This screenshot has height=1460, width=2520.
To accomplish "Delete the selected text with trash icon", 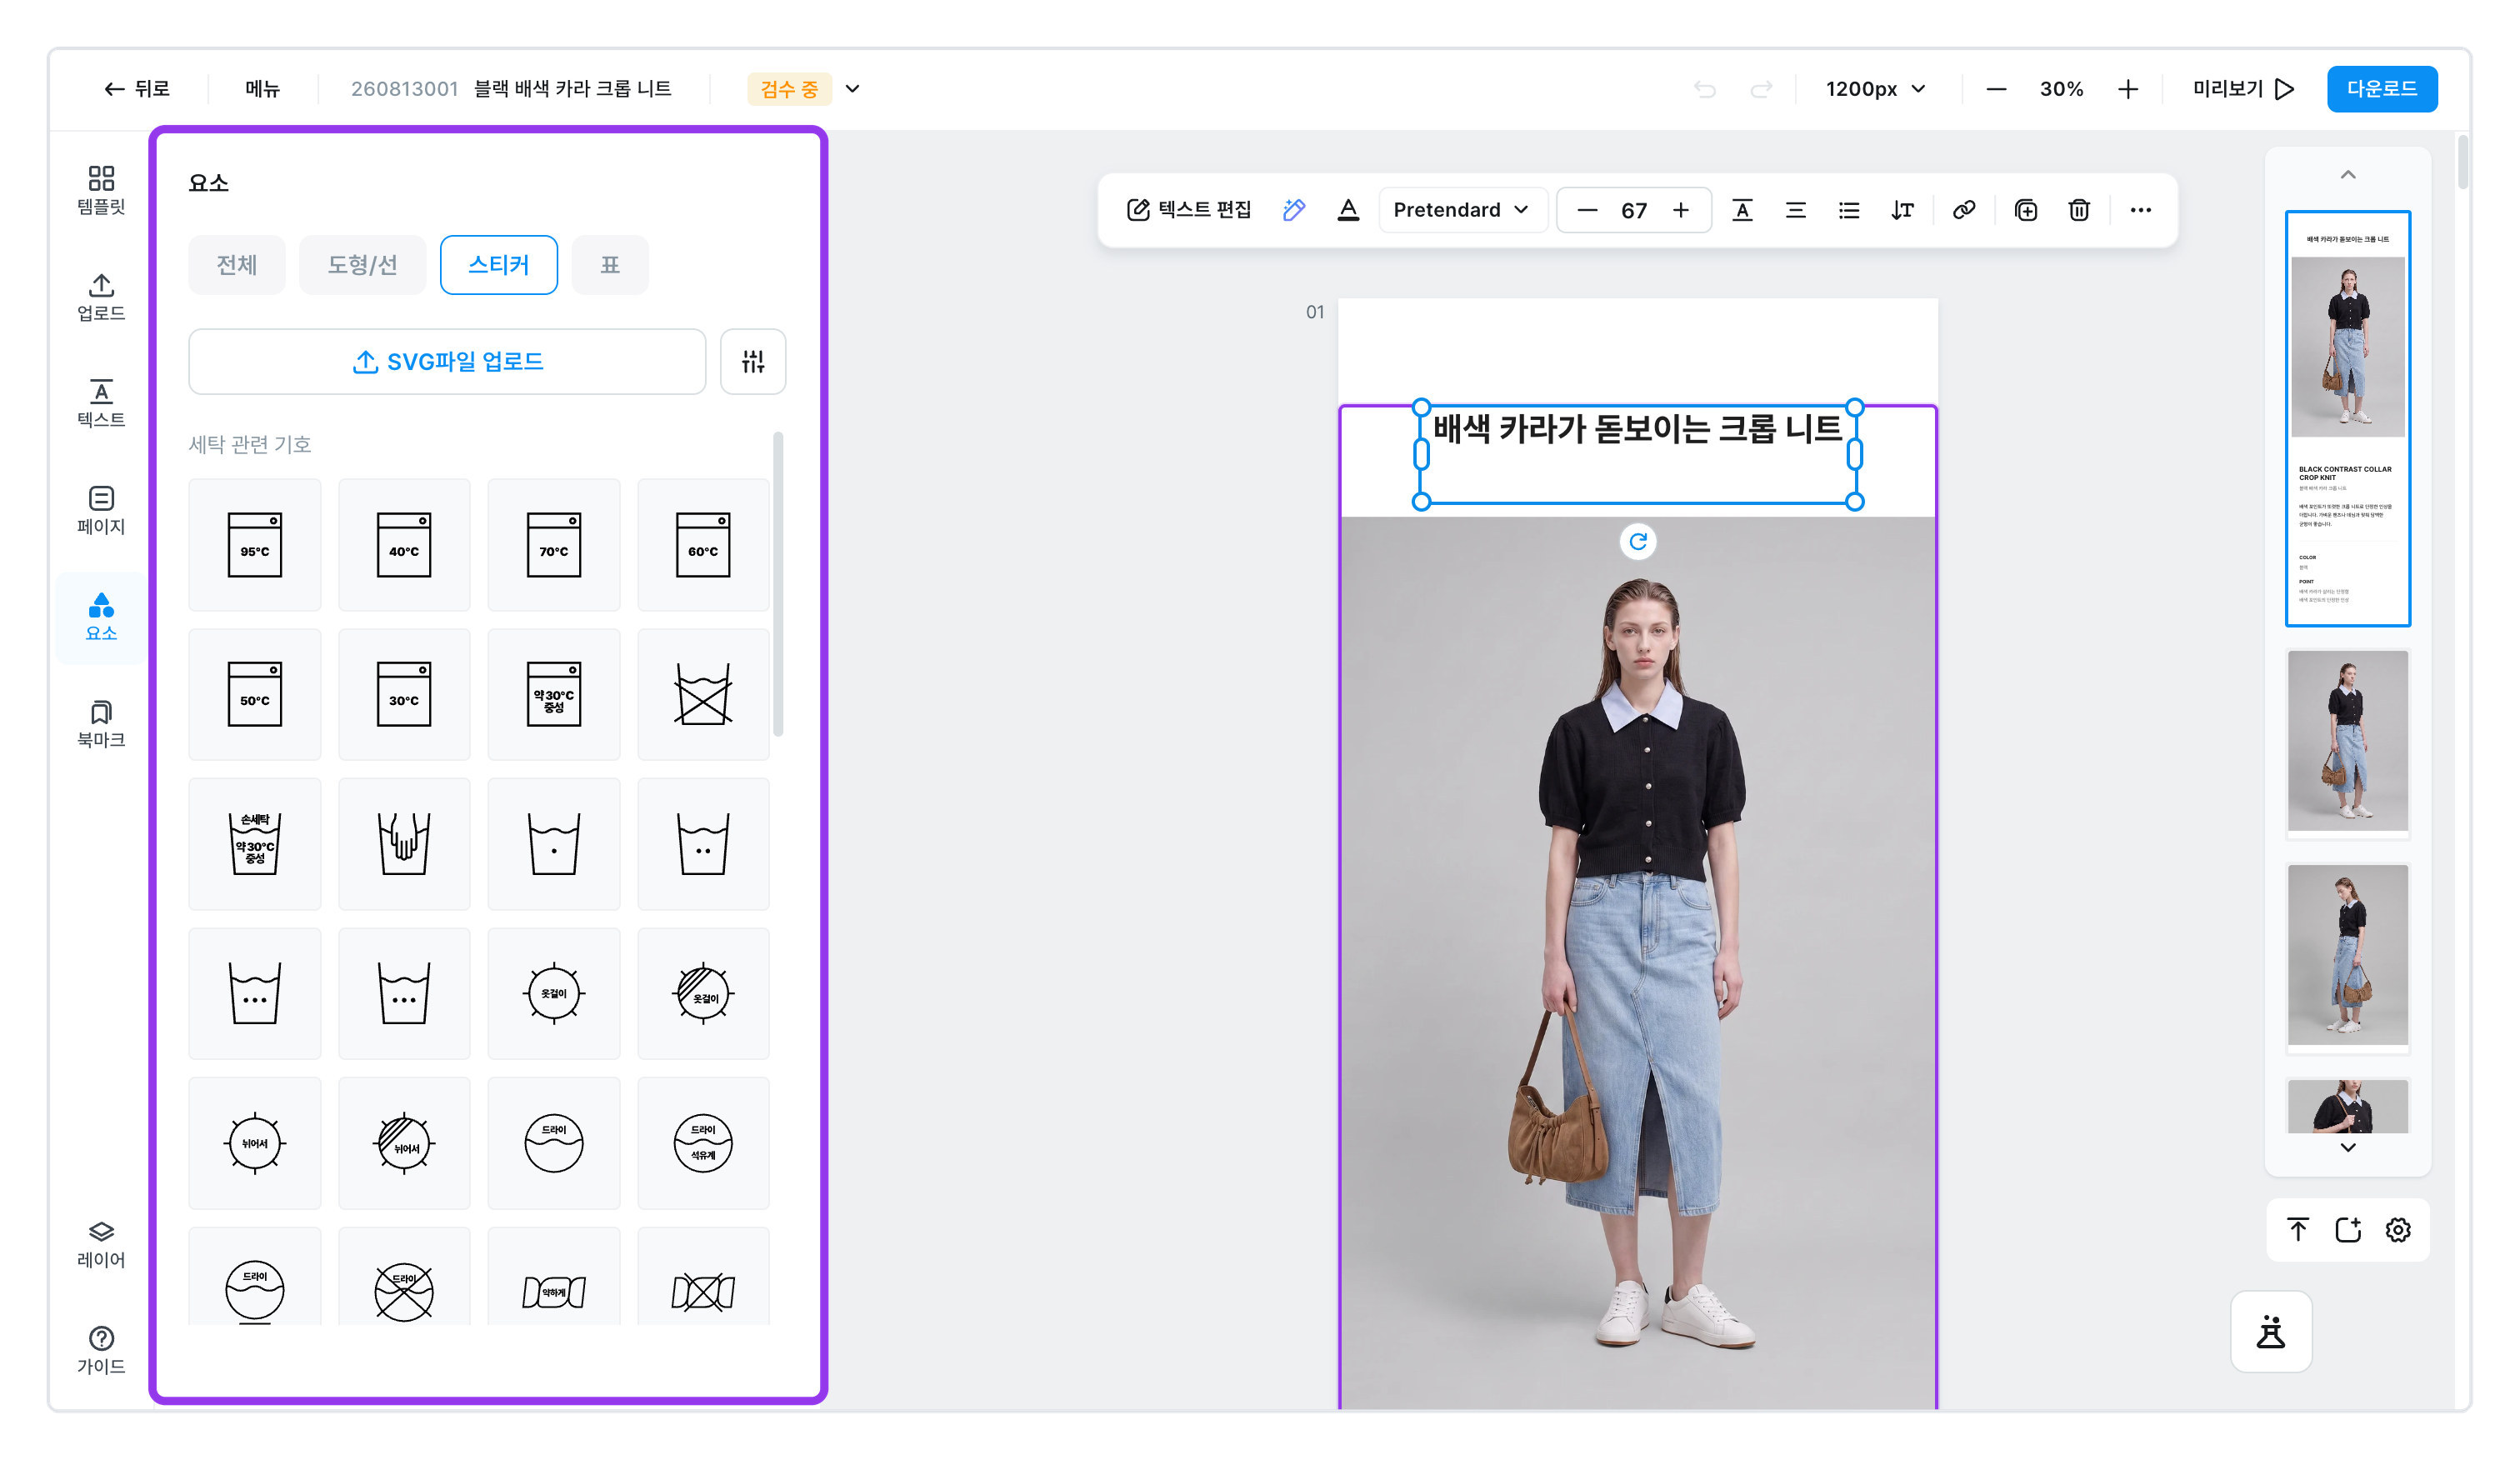I will [x=2078, y=210].
